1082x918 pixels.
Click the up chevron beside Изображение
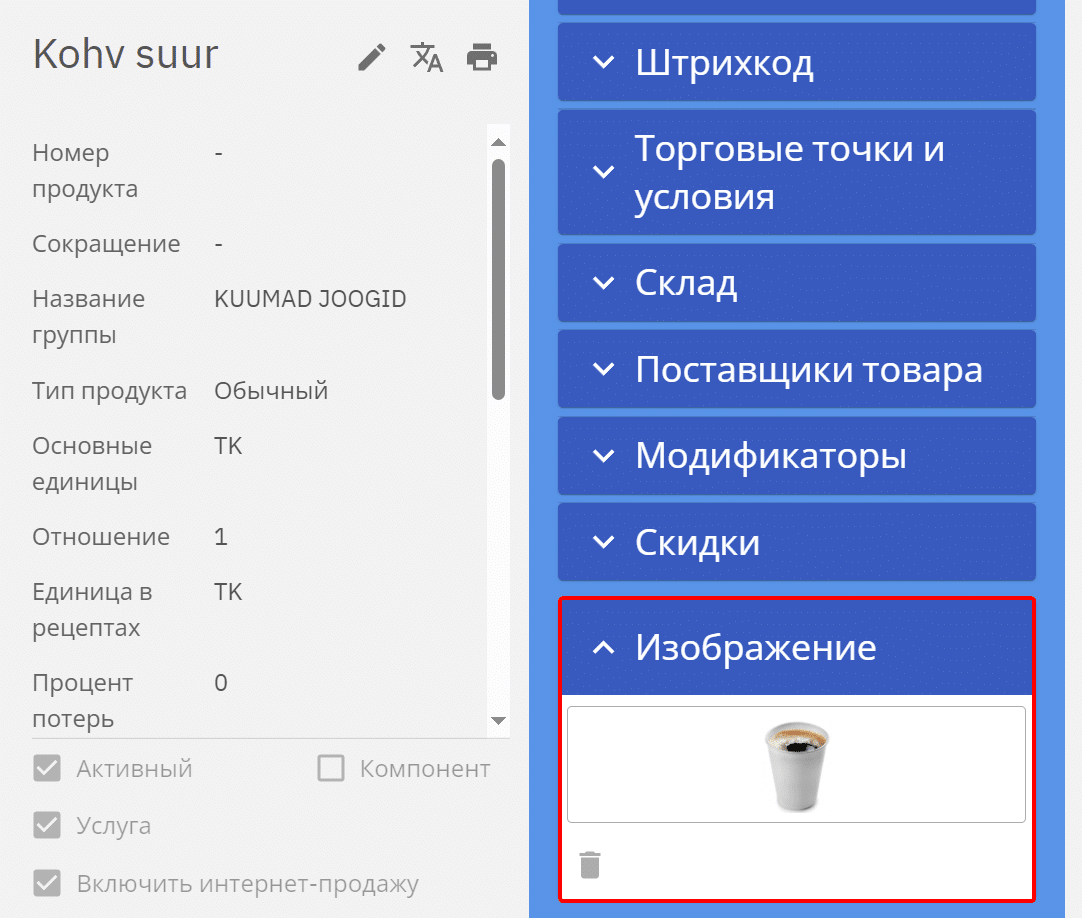tap(603, 648)
